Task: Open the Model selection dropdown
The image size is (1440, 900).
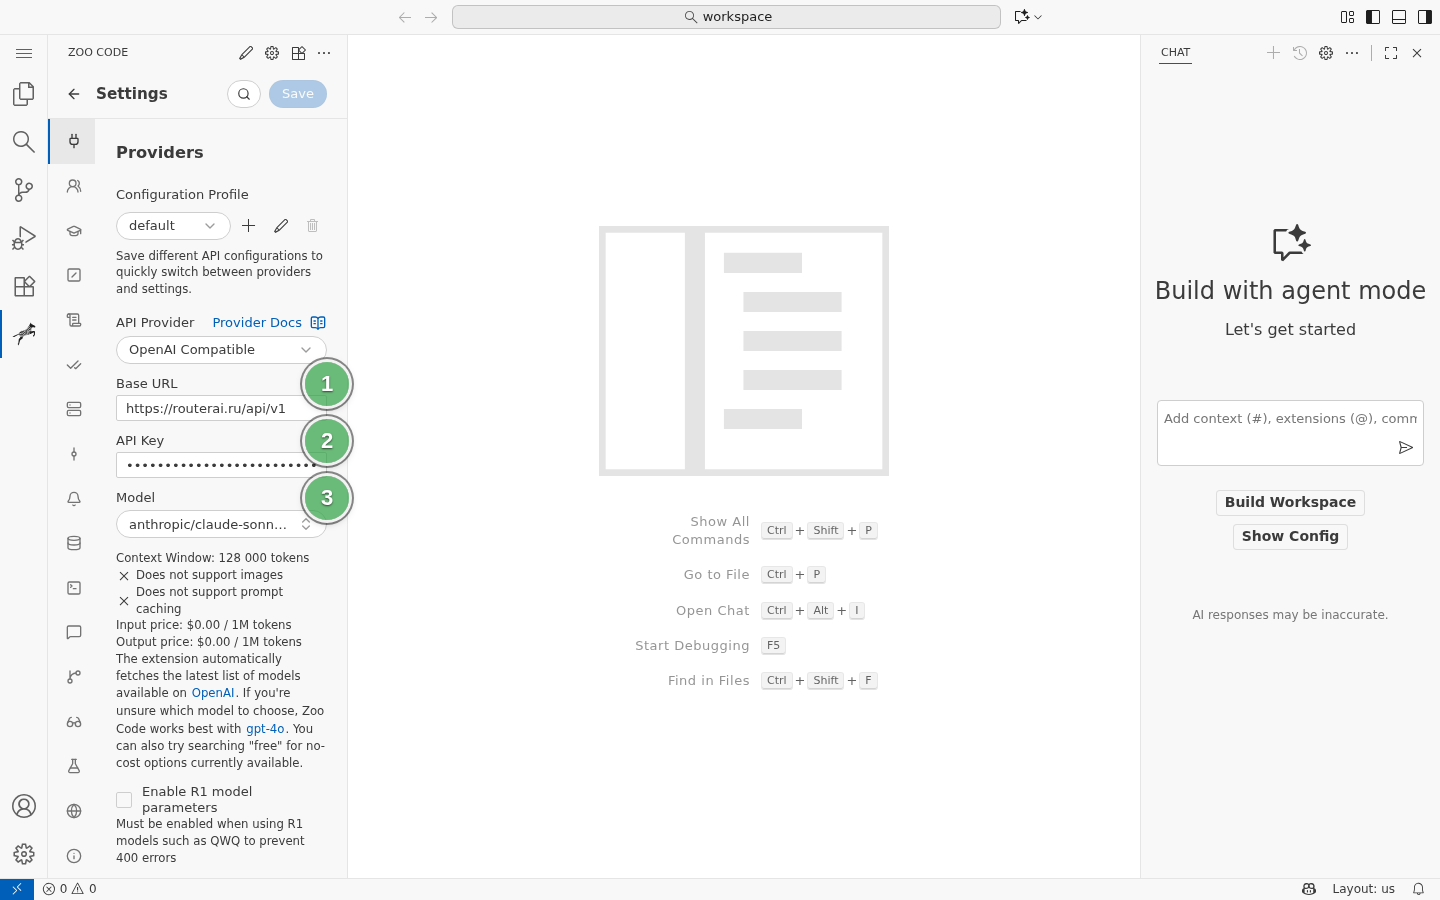Action: [221, 524]
